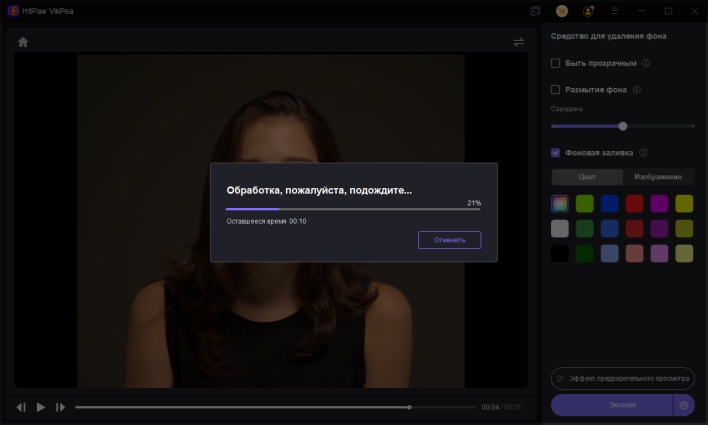Select the bright blue color swatch

tap(610, 204)
